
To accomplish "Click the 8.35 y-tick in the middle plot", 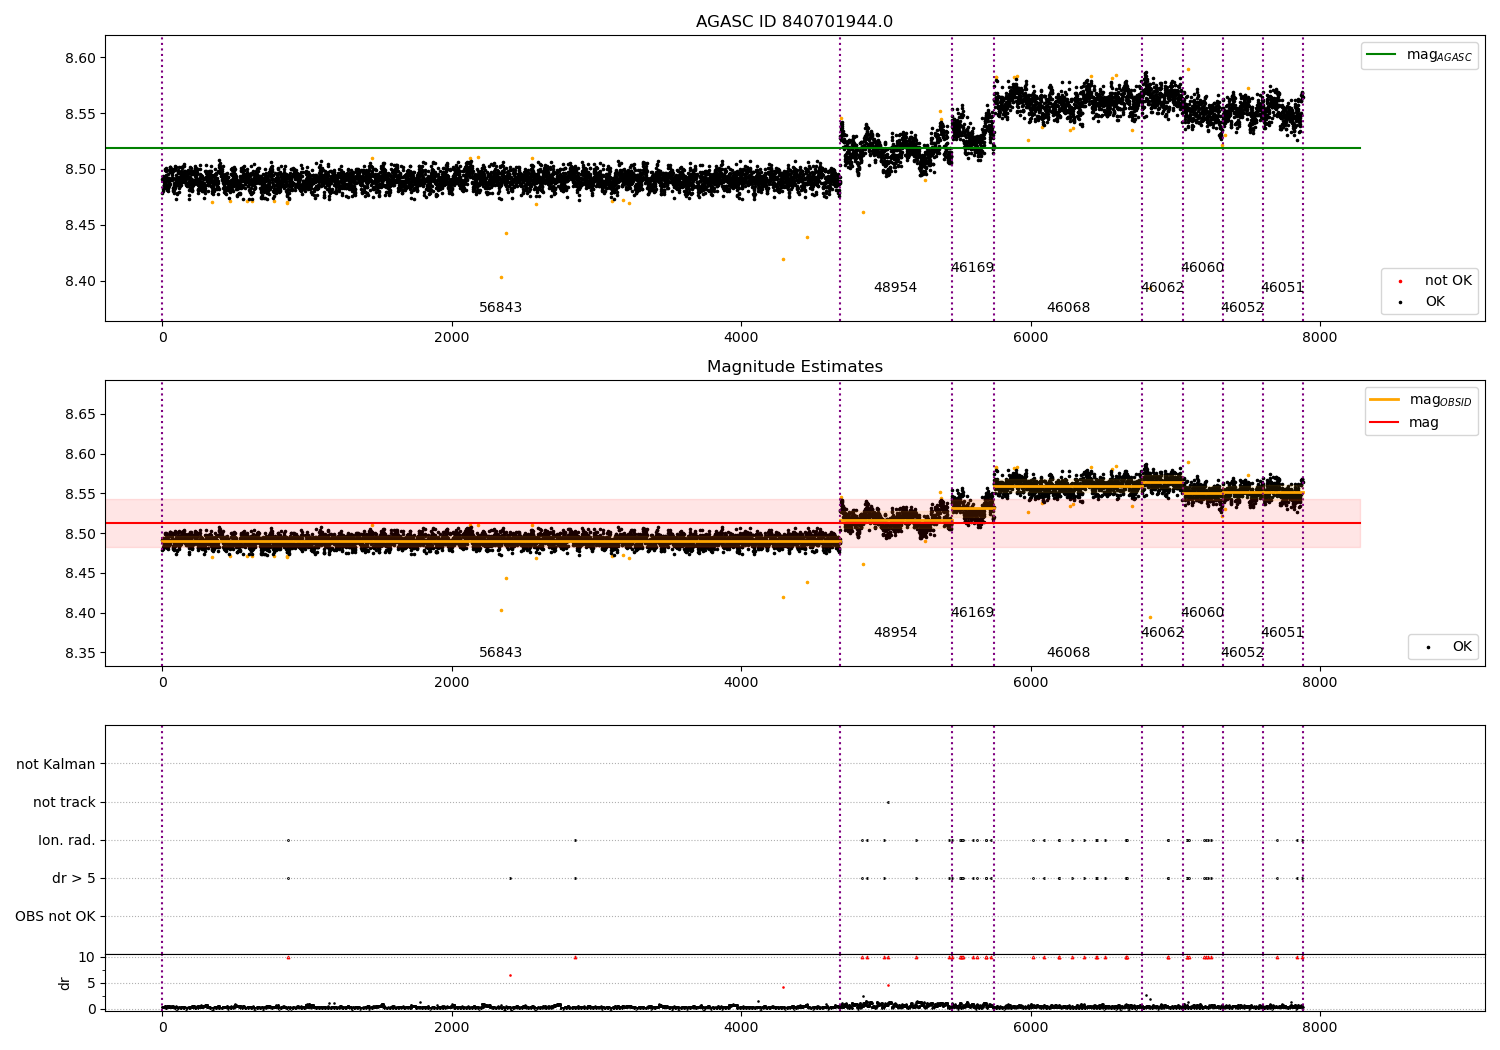I will tap(80, 654).
